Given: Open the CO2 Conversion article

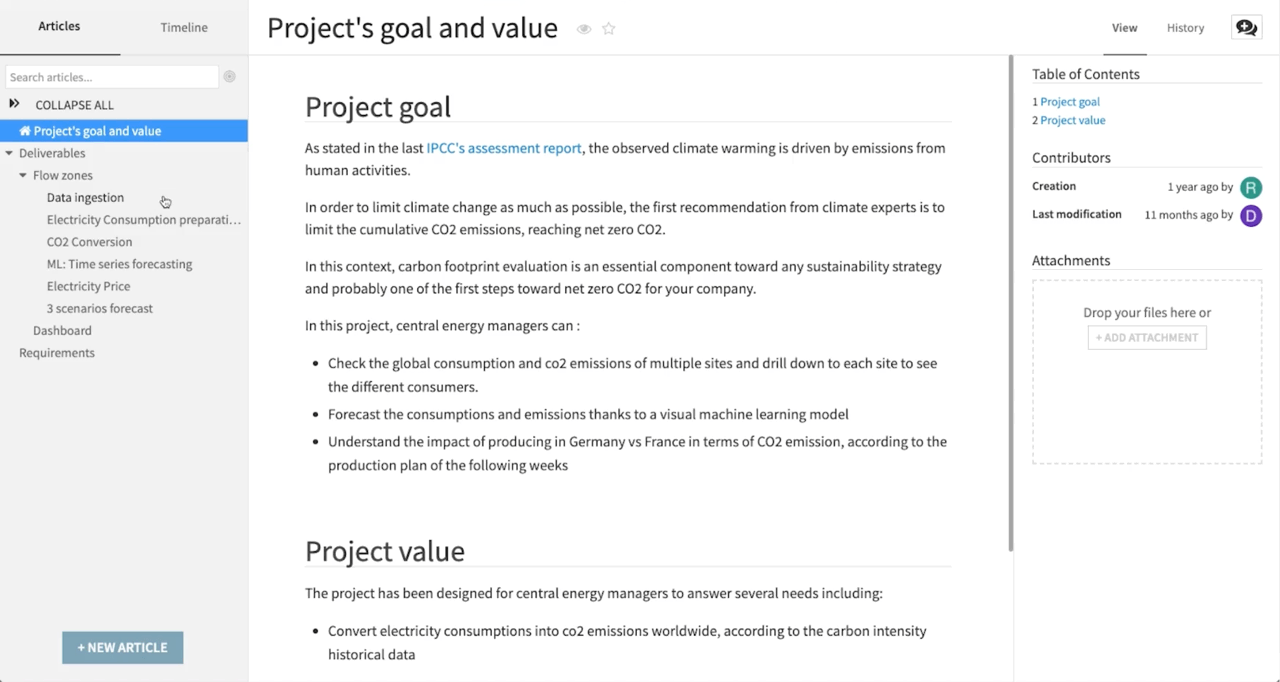Looking at the screenshot, I should coord(89,241).
